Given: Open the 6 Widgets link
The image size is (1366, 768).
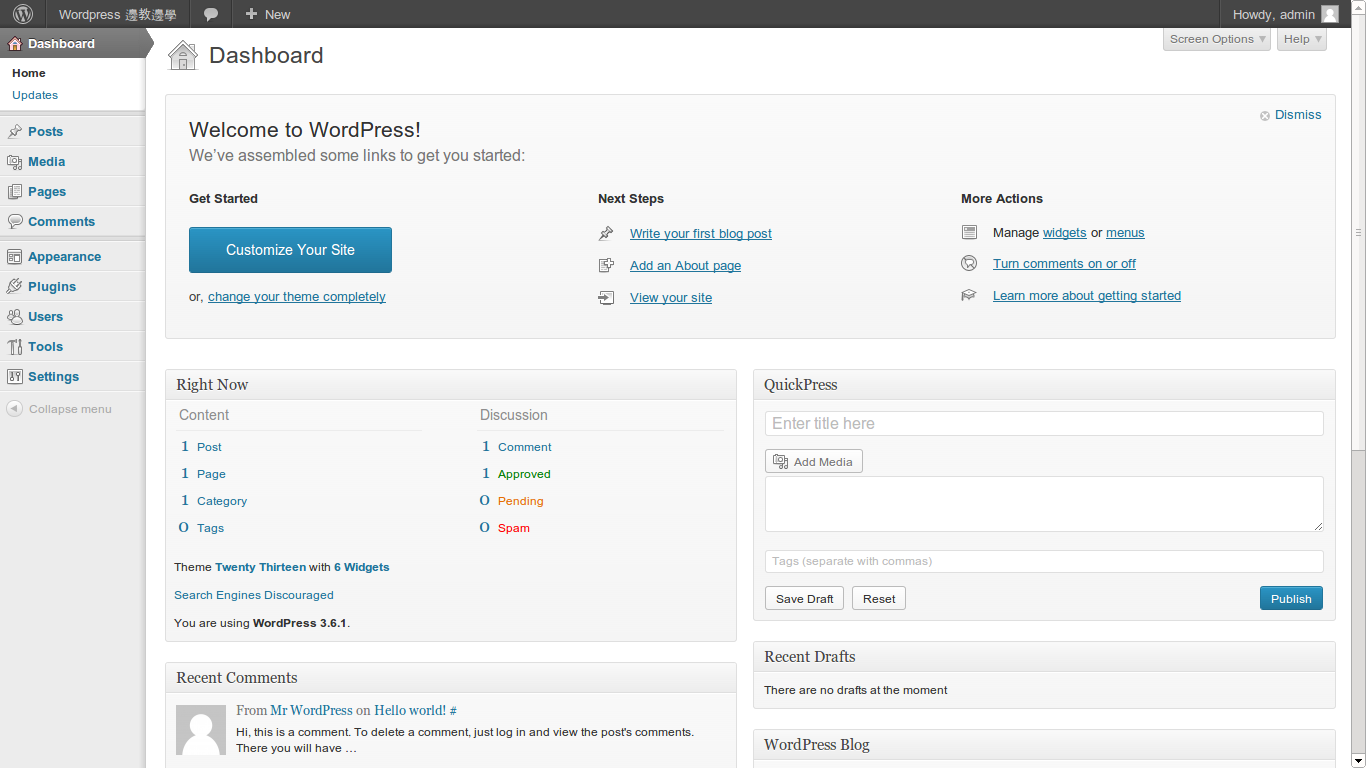Looking at the screenshot, I should (362, 567).
